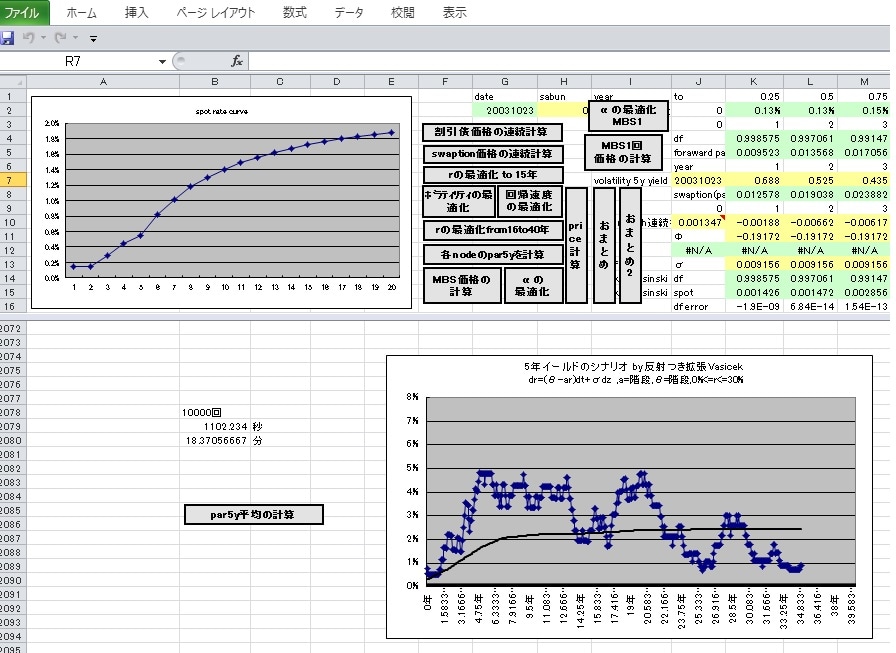Screen dimensions: 896x653
Task: Switch to the ホーム tab
Action: coord(81,13)
